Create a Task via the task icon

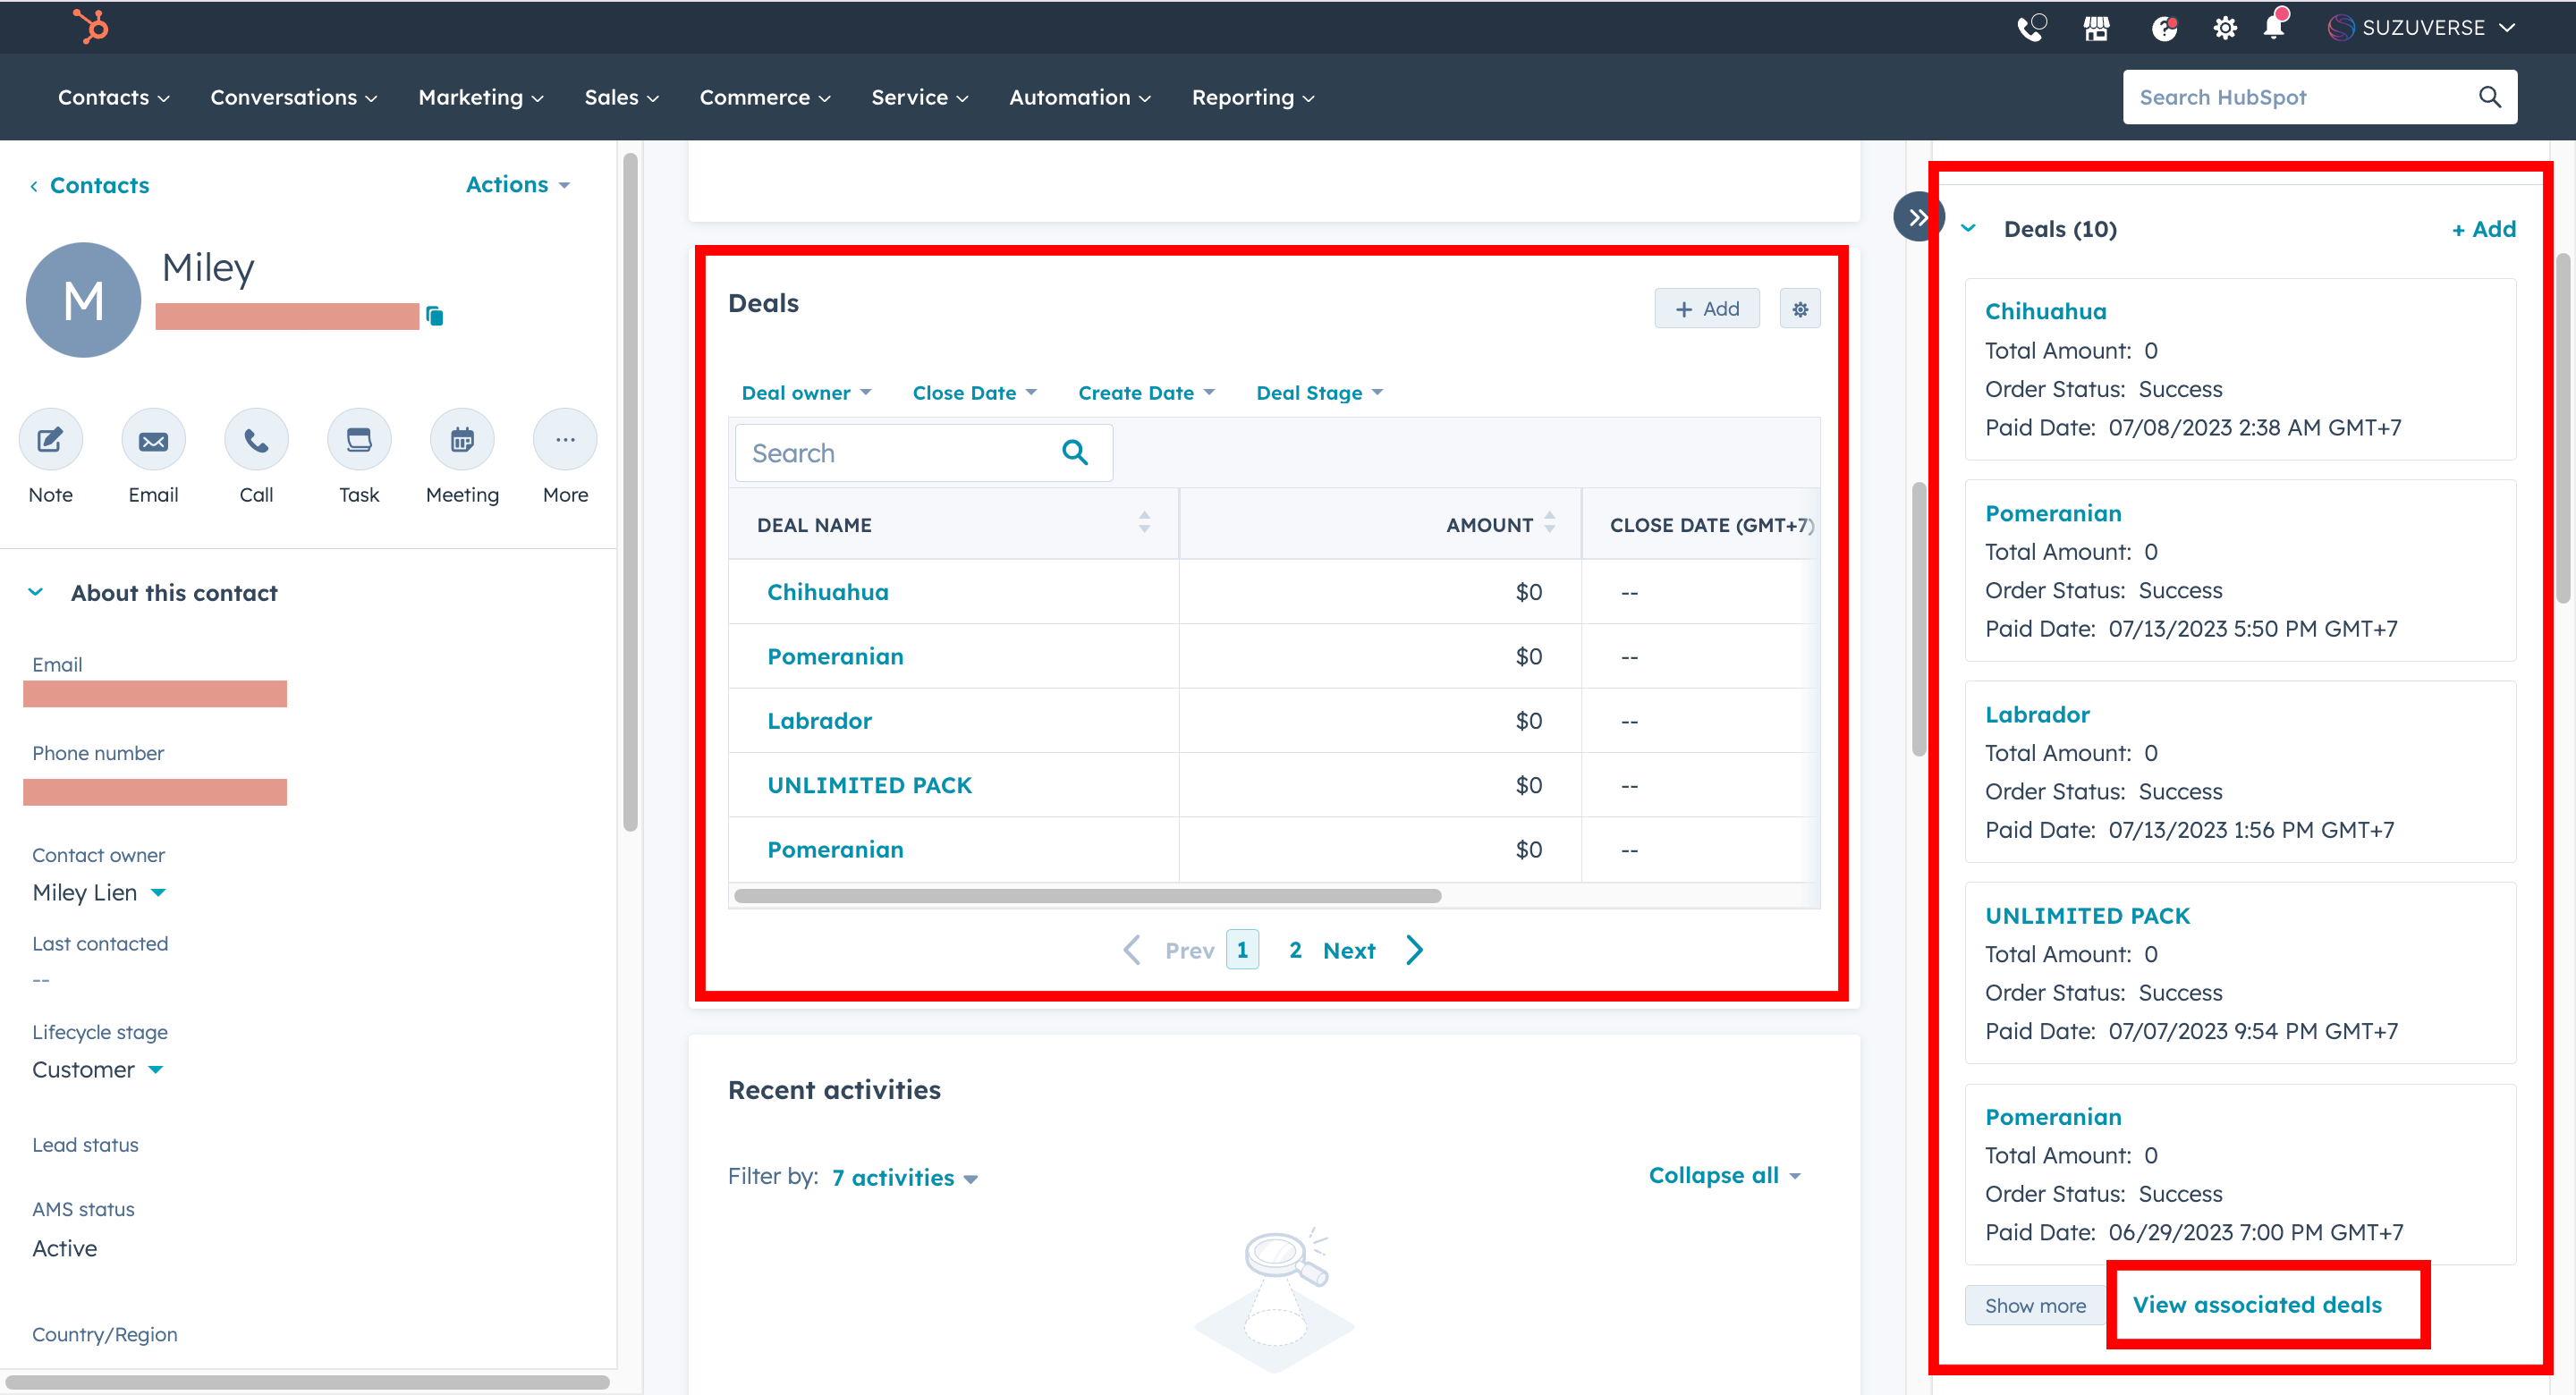tap(359, 440)
